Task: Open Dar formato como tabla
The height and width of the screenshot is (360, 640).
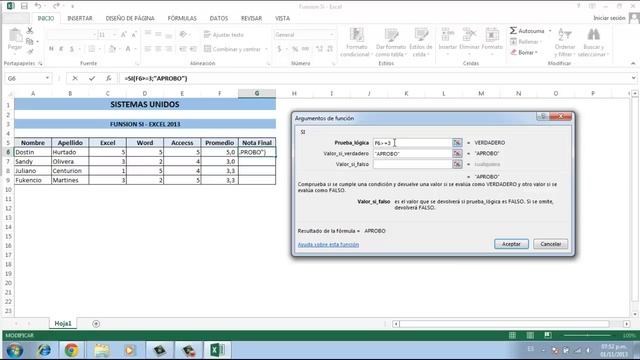Action: [390, 42]
